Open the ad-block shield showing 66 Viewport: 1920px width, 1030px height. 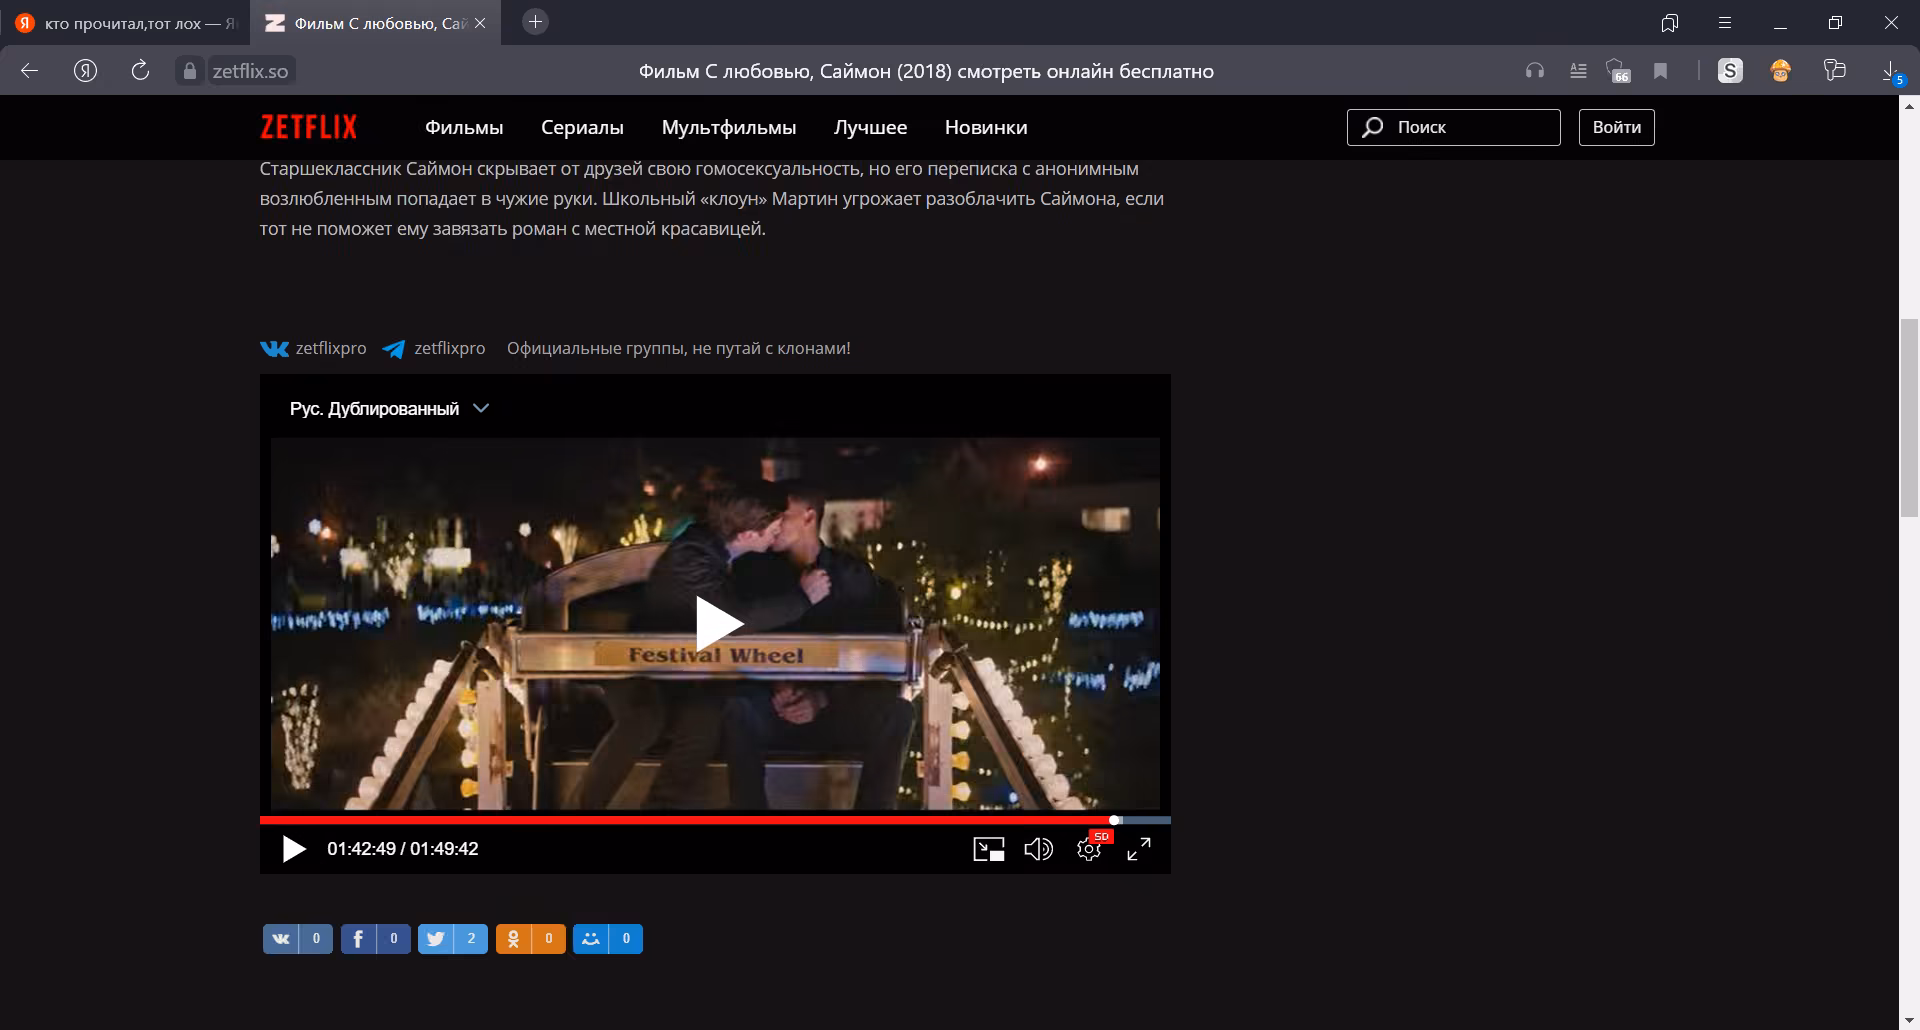[x=1618, y=71]
